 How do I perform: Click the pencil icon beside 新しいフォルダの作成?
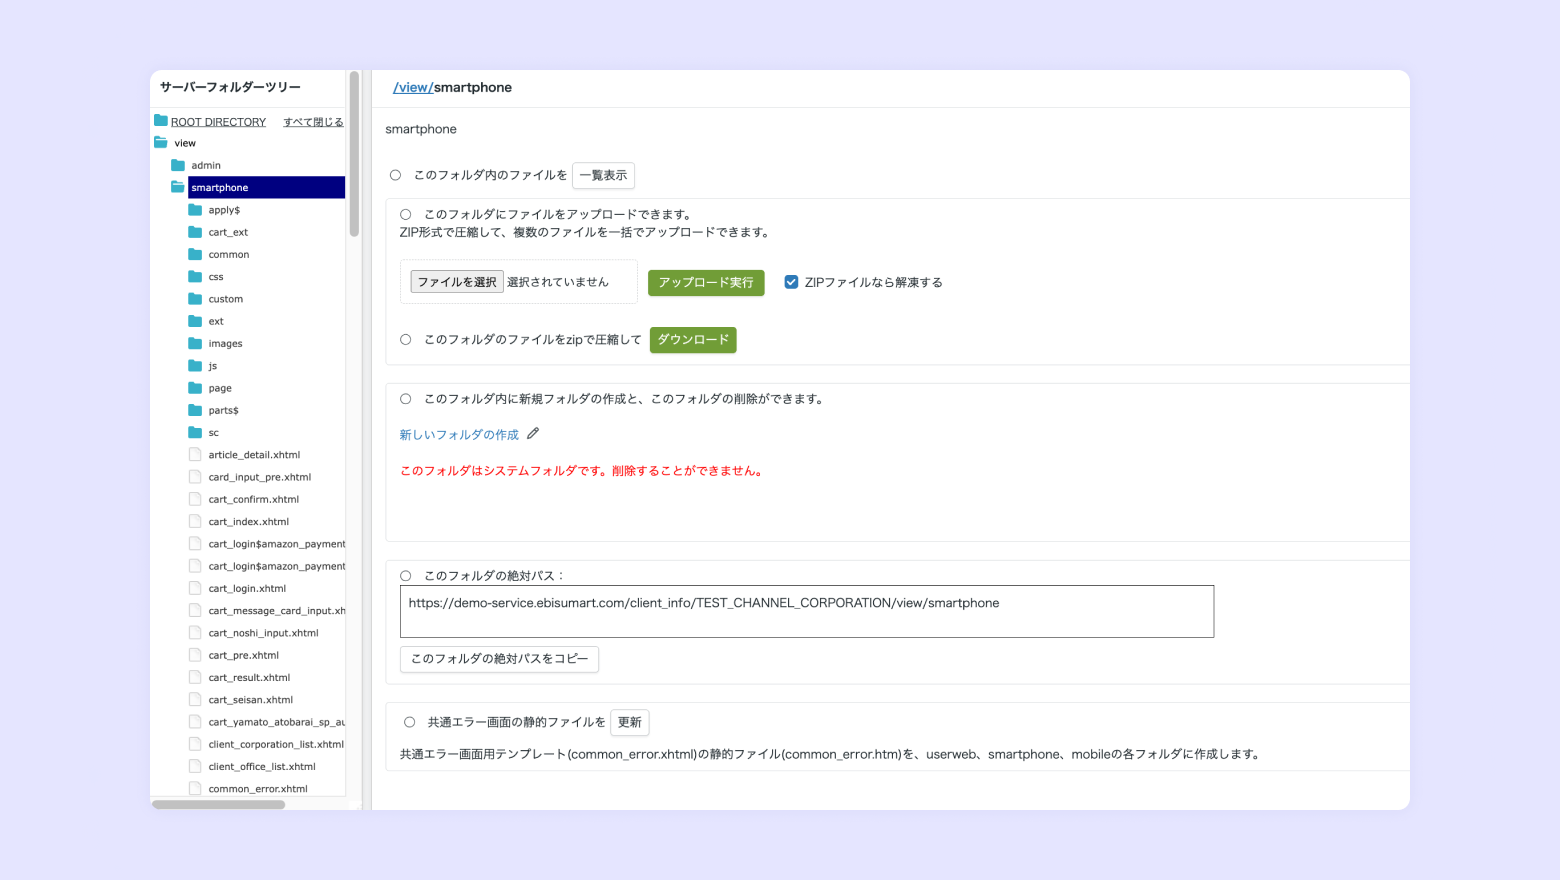(x=533, y=434)
